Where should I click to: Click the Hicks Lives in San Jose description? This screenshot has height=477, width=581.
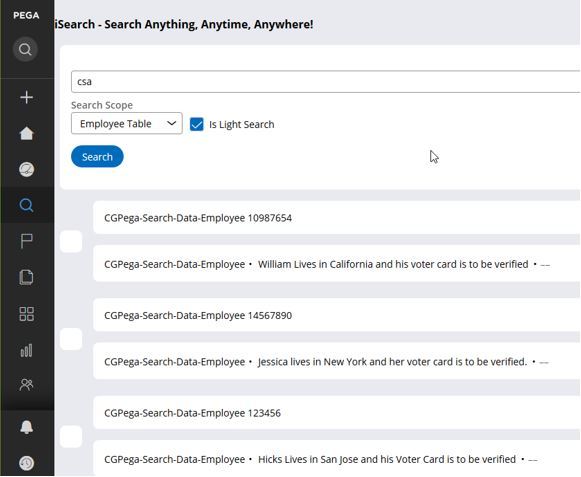pyautogui.click(x=387, y=459)
